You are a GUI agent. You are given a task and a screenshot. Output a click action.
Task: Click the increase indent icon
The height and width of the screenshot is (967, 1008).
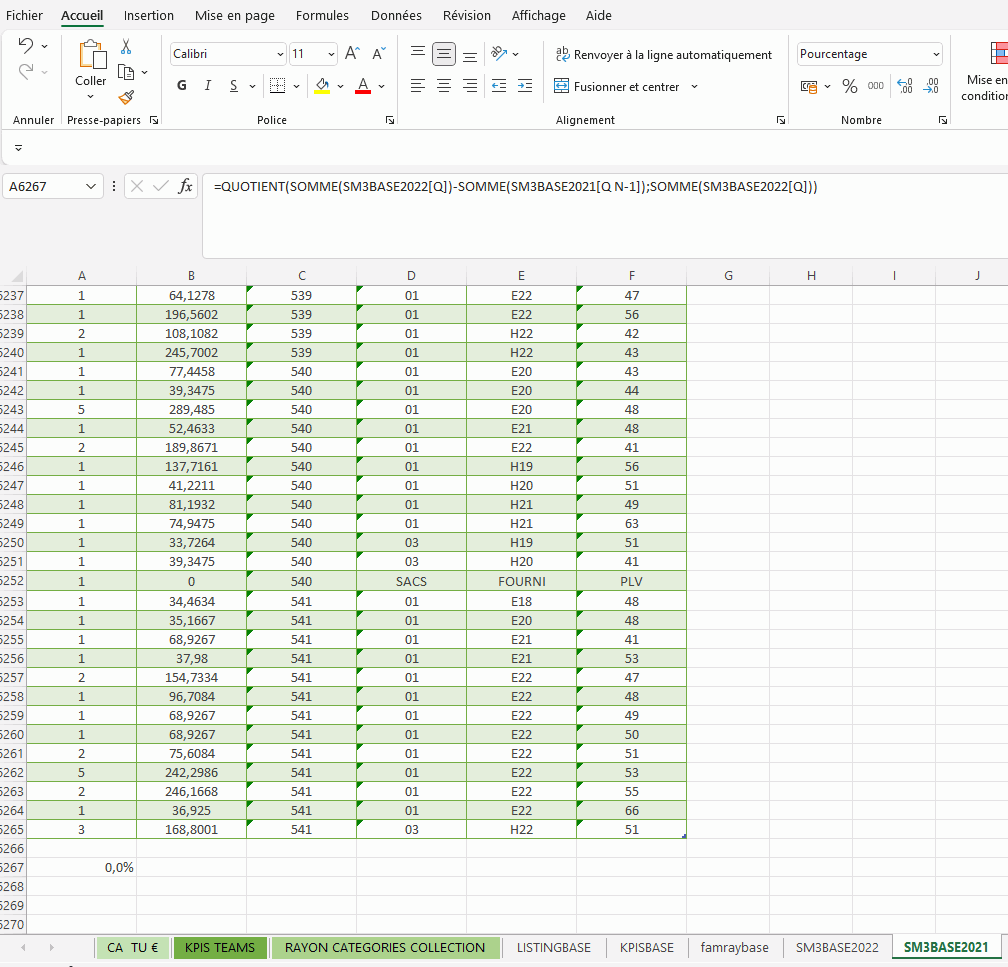coord(525,86)
